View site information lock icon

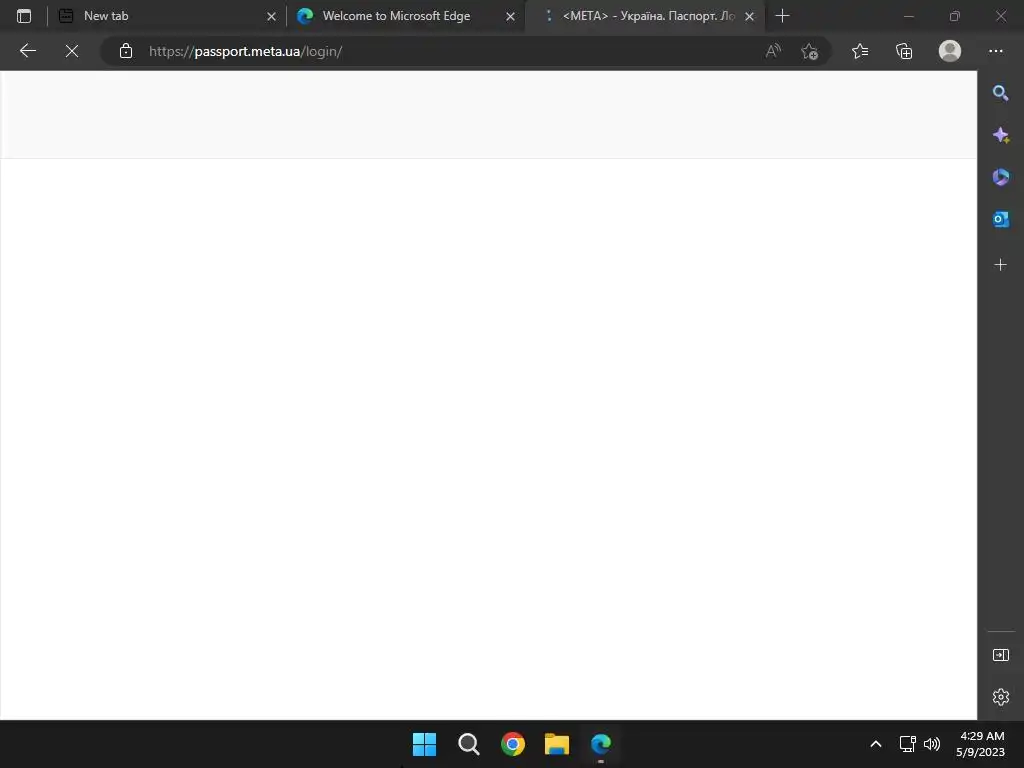(x=126, y=51)
